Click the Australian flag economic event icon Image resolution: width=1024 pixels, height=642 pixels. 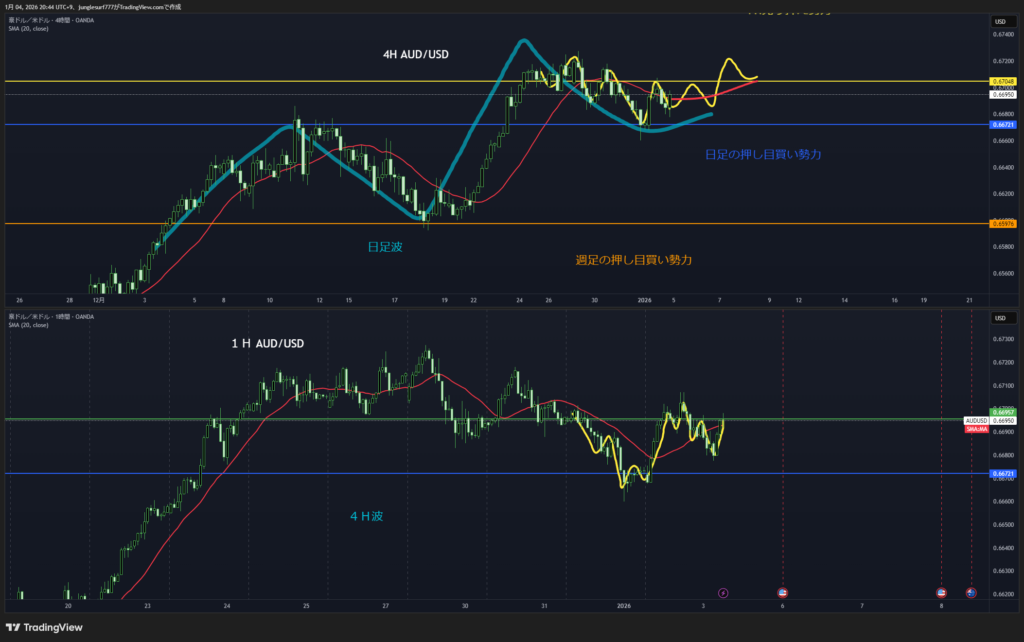coord(970,593)
